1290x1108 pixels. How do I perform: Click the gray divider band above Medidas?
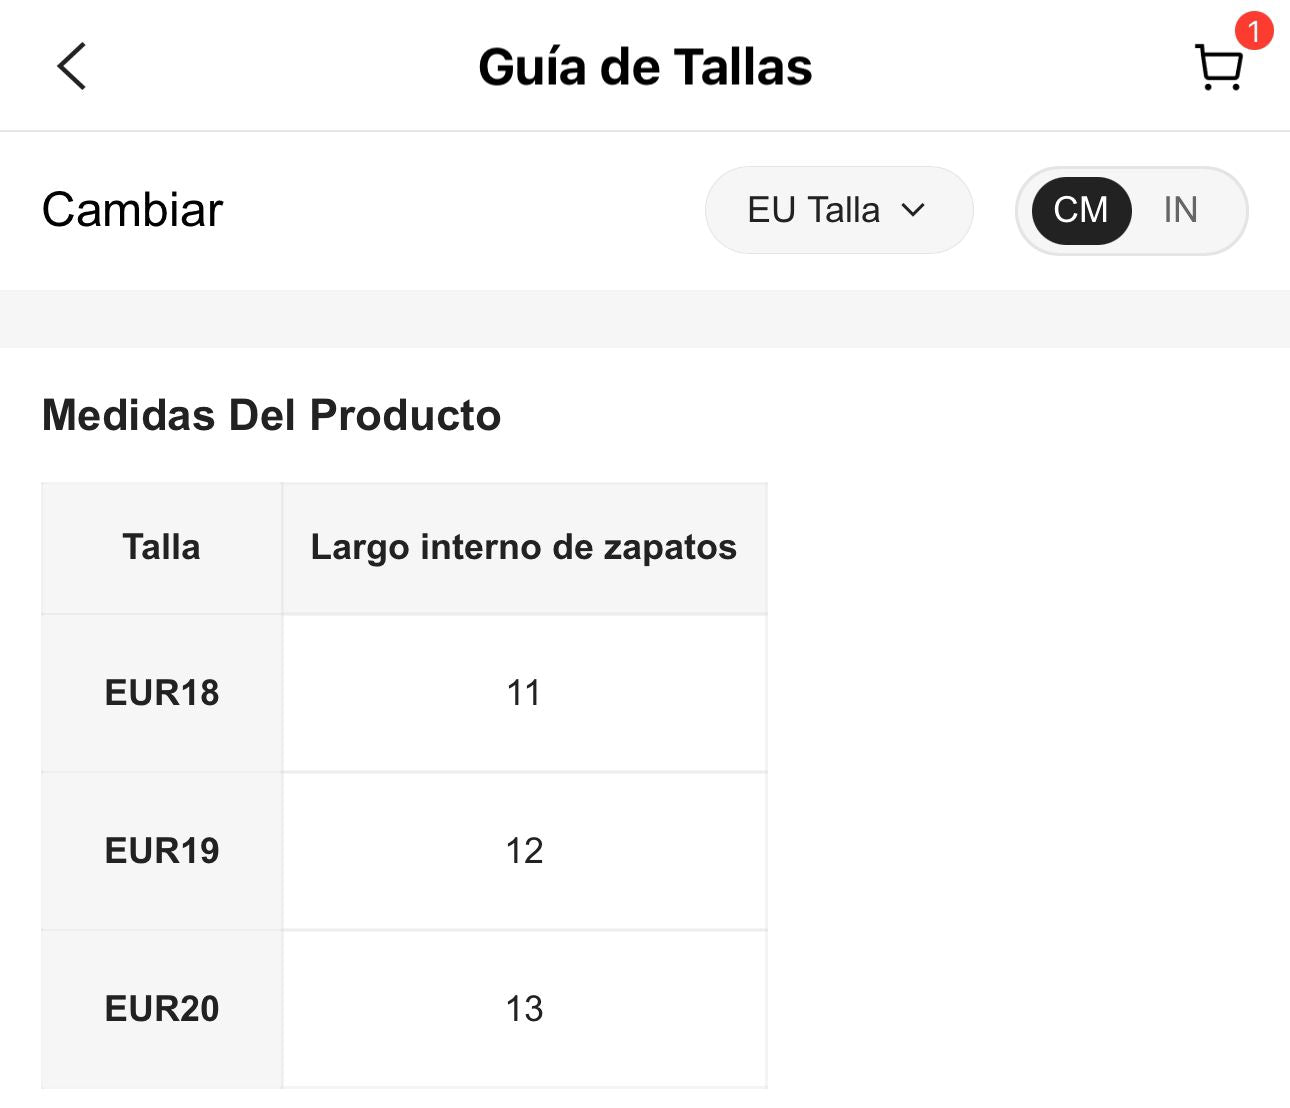(x=645, y=319)
